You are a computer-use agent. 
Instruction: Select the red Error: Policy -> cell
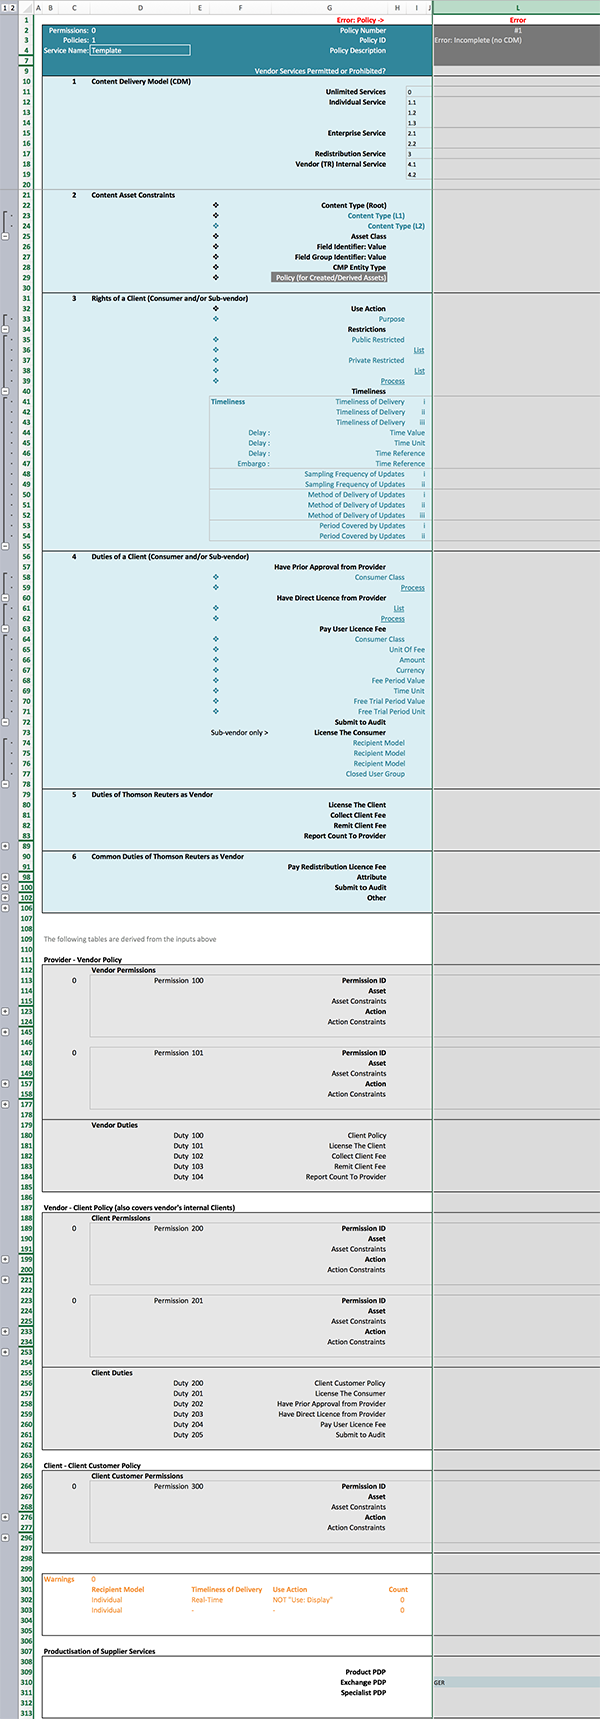(x=360, y=20)
